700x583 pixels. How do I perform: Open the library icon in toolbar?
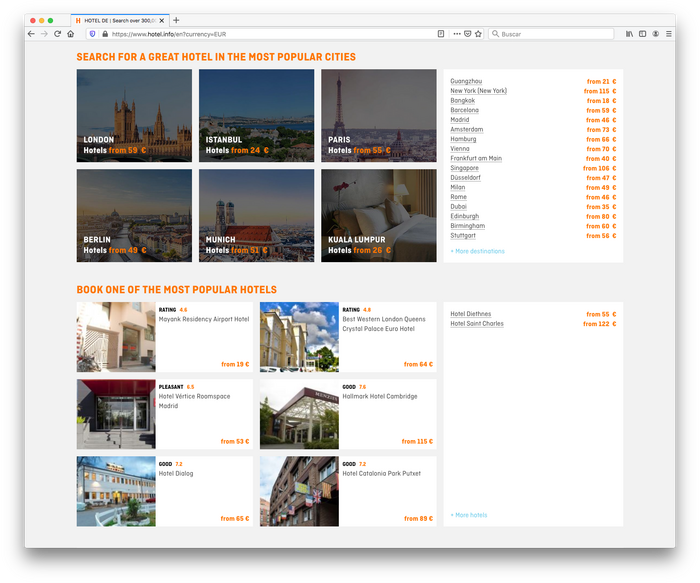click(x=629, y=34)
